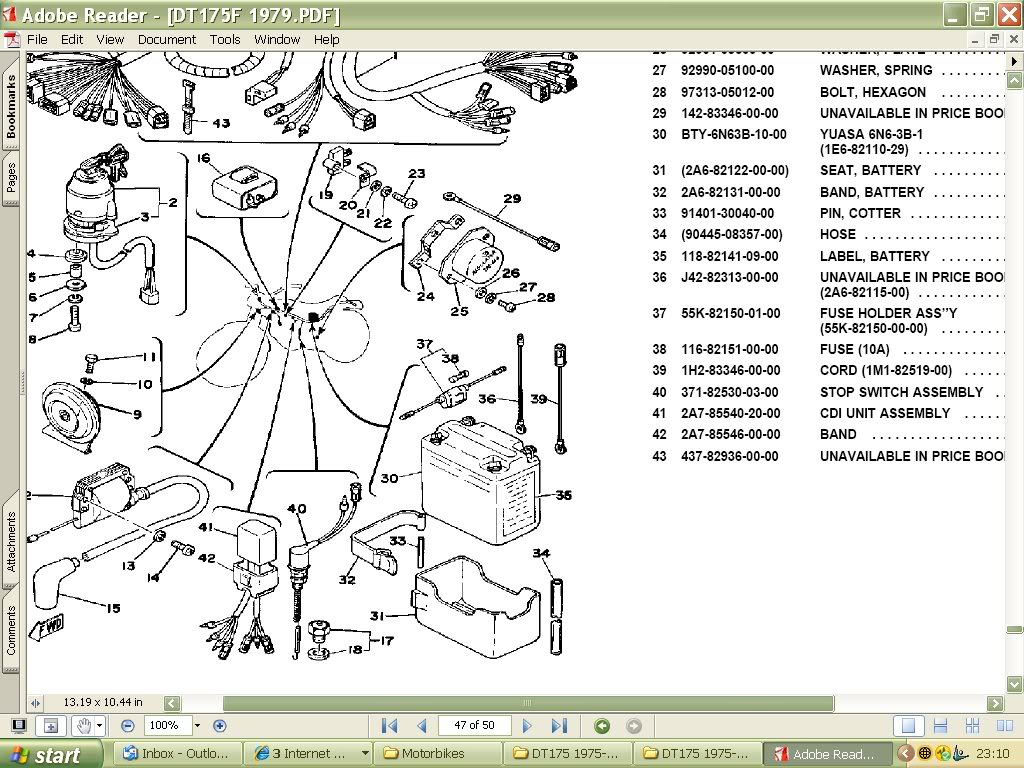
Task: Open the Bookmarks side tab
Action: tap(11, 106)
